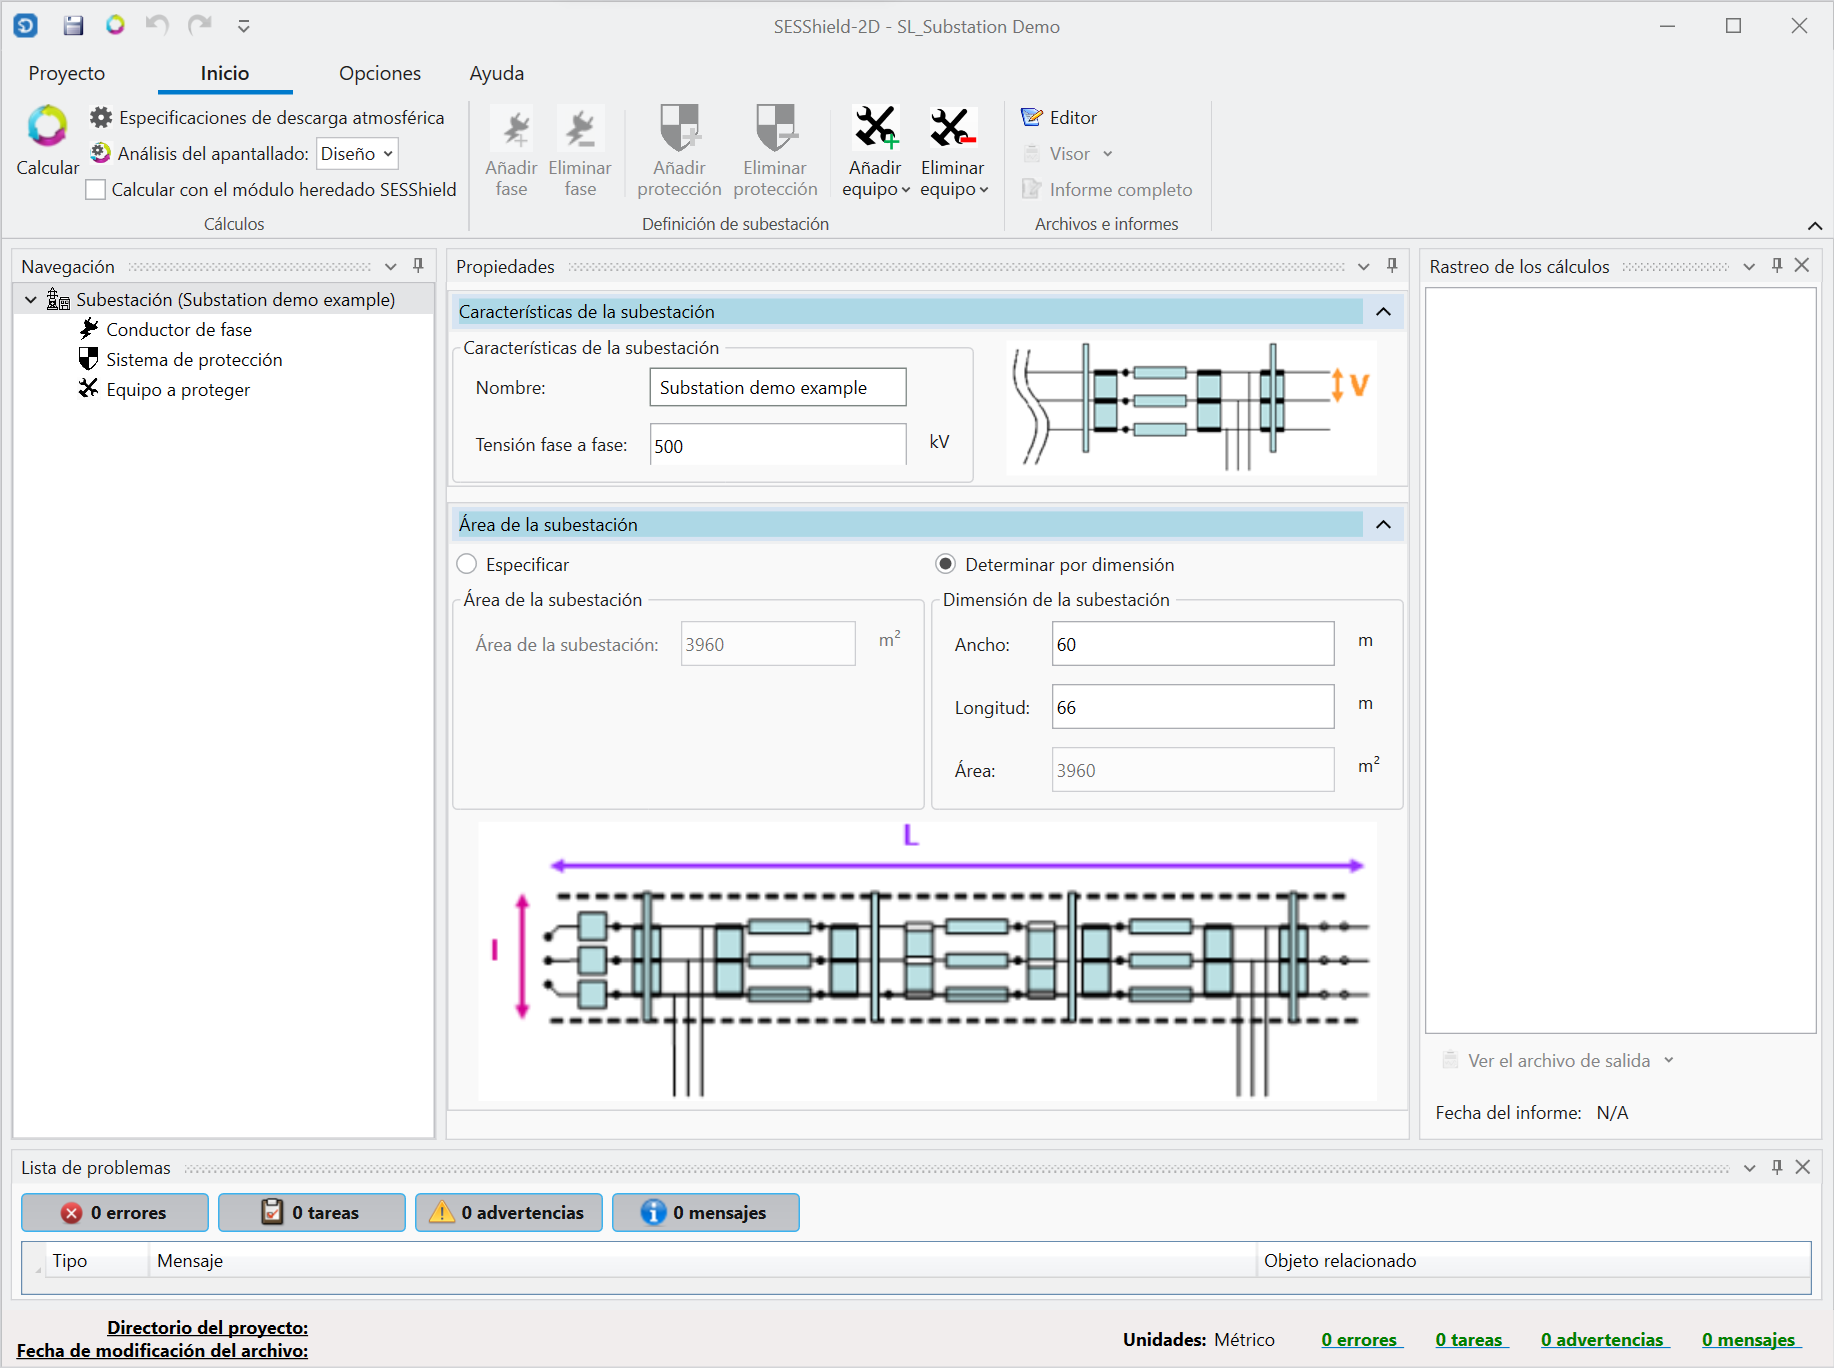
Task: Close the Rastreo de los cálculos panel
Action: [x=1802, y=265]
